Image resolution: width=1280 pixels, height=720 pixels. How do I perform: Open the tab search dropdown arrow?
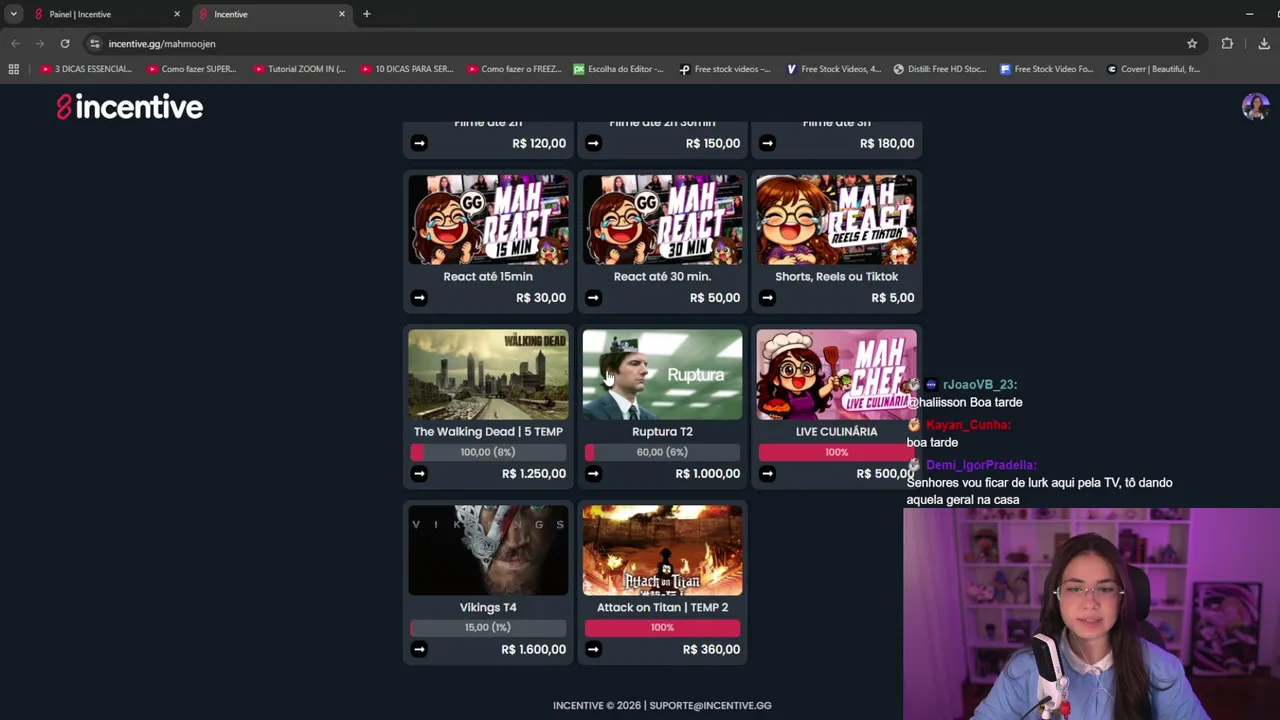(x=13, y=14)
